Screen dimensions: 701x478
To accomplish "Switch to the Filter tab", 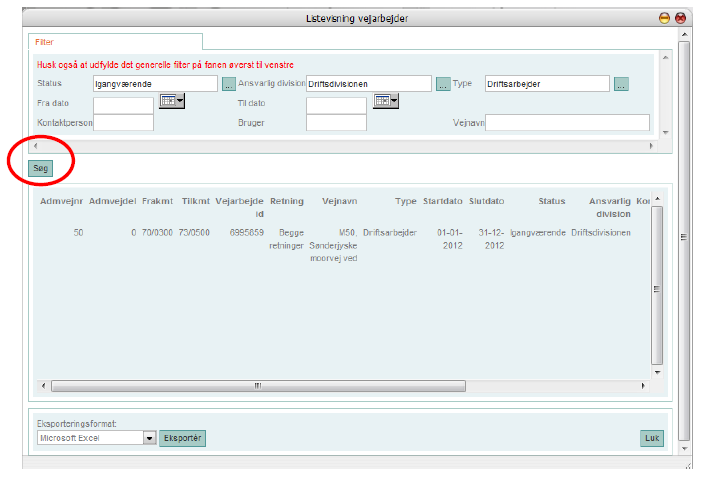I will [45, 43].
